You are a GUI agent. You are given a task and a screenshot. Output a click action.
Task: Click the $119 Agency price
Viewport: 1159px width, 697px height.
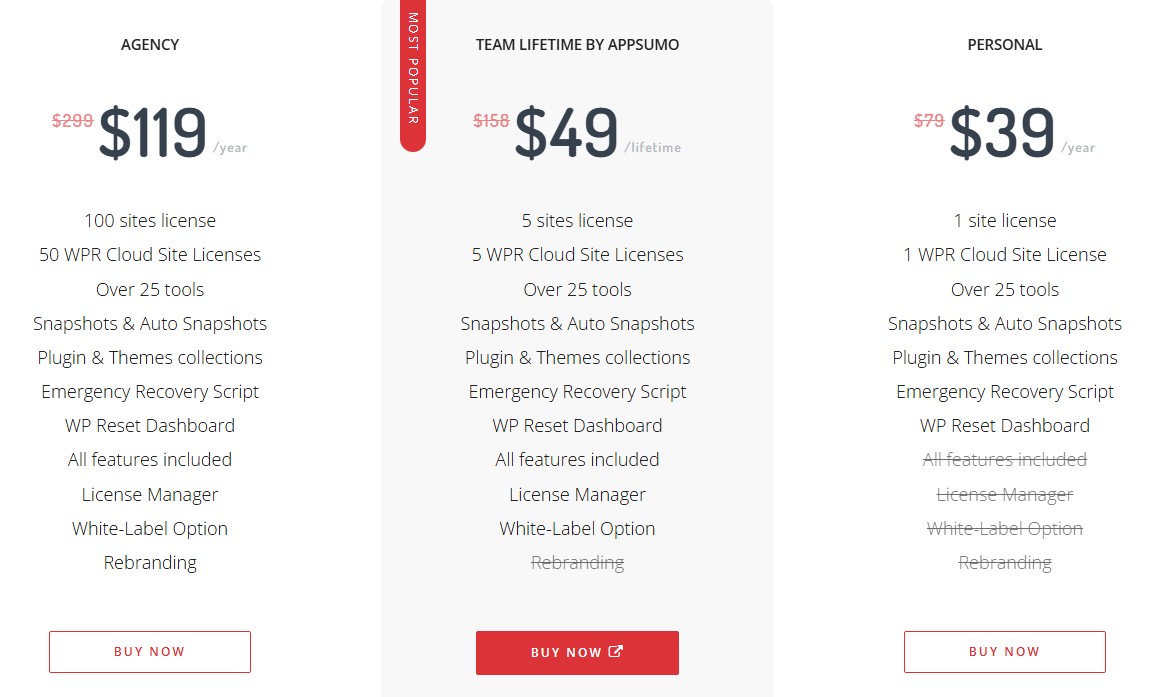(153, 133)
